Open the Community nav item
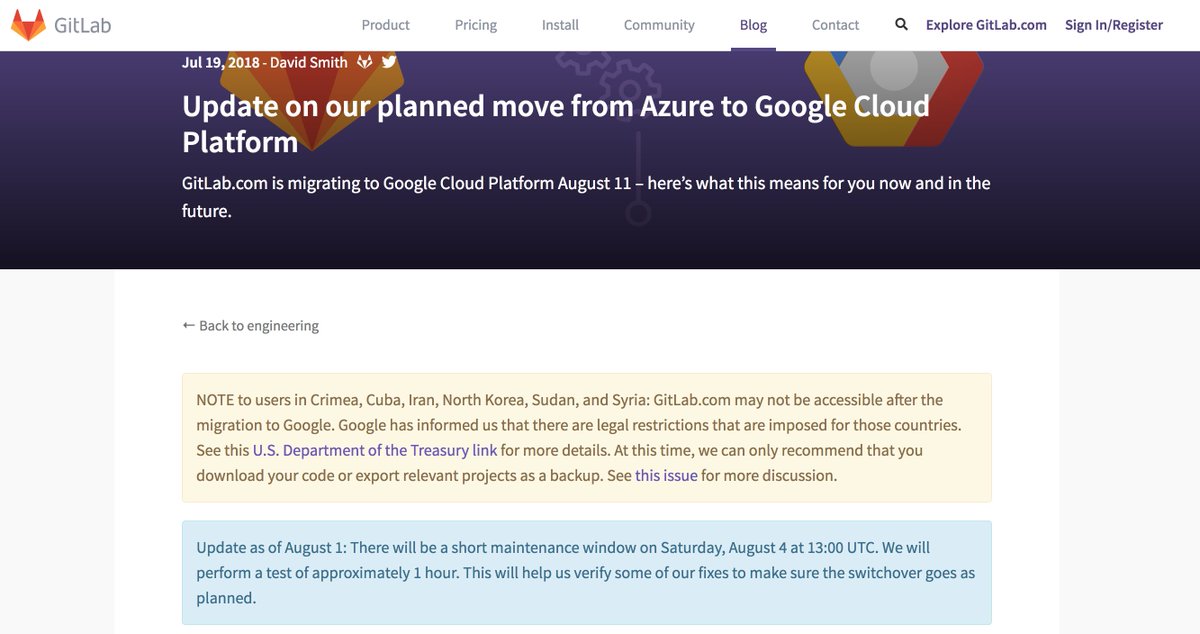 pos(659,25)
